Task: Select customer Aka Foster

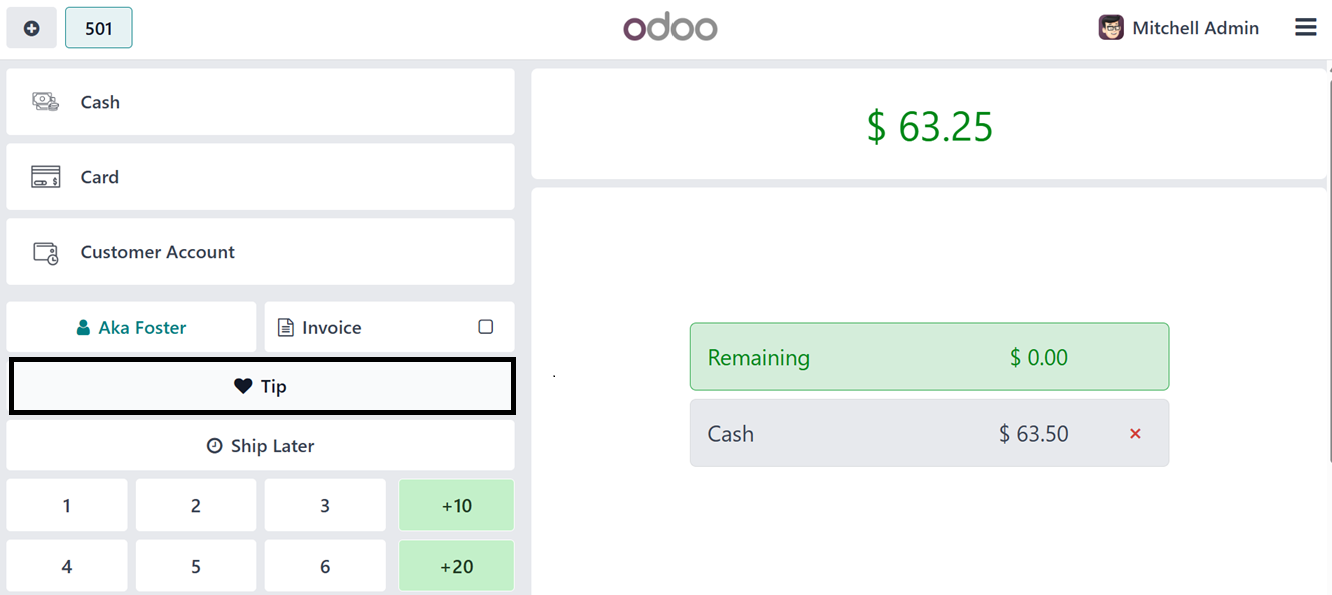Action: 132,328
